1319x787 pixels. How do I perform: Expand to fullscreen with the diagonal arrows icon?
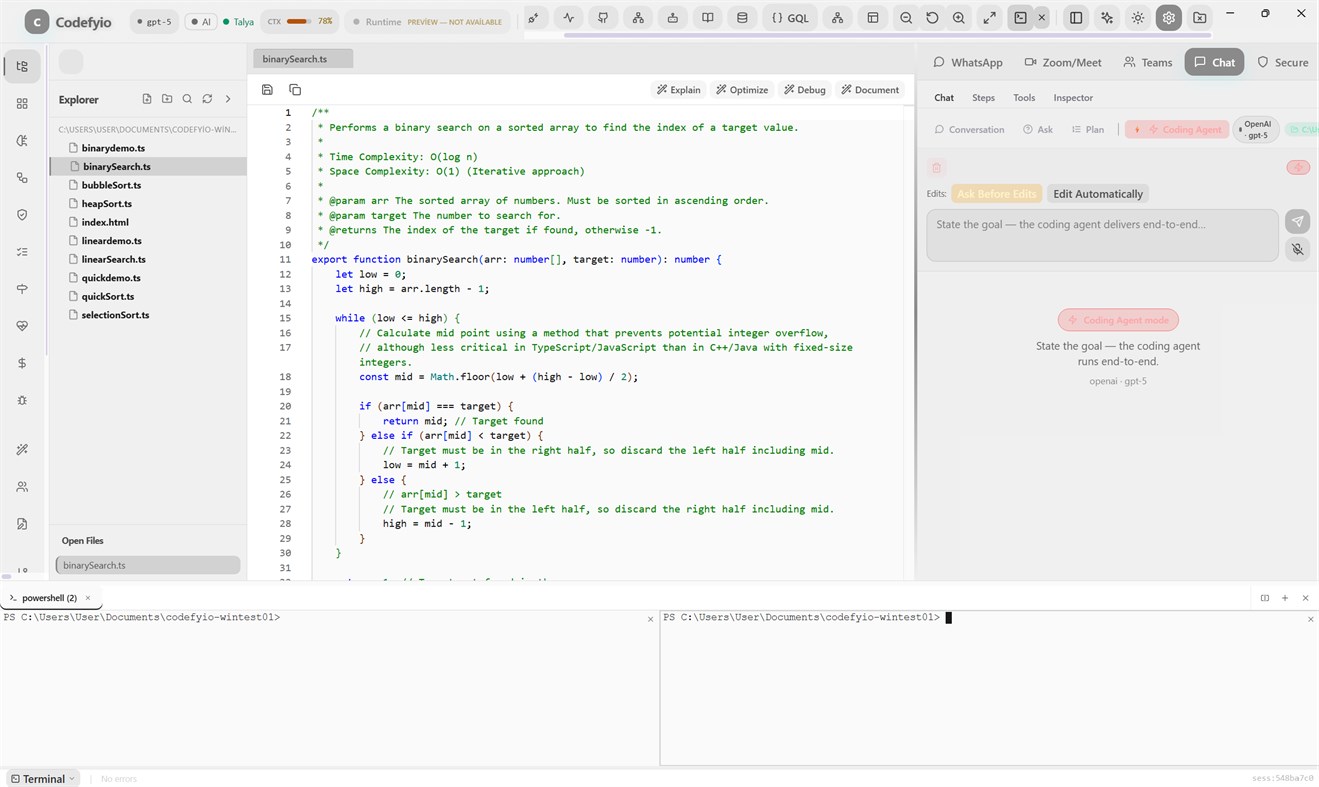[x=989, y=18]
